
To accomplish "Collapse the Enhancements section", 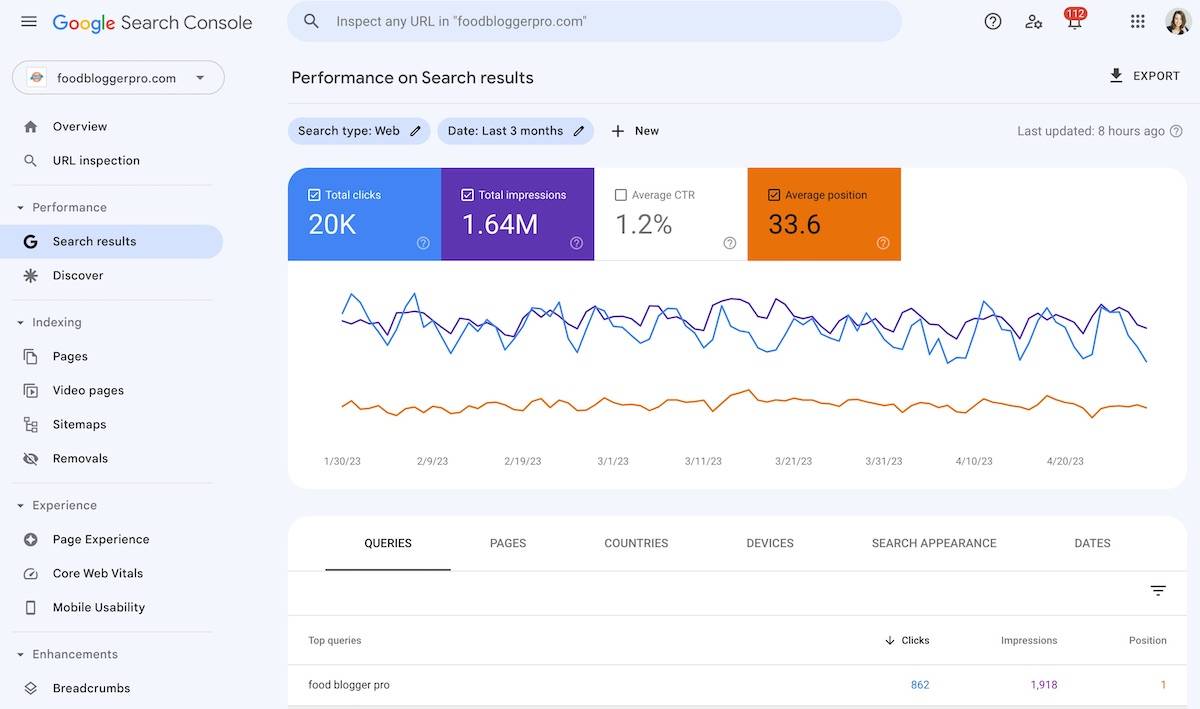I will pos(20,655).
